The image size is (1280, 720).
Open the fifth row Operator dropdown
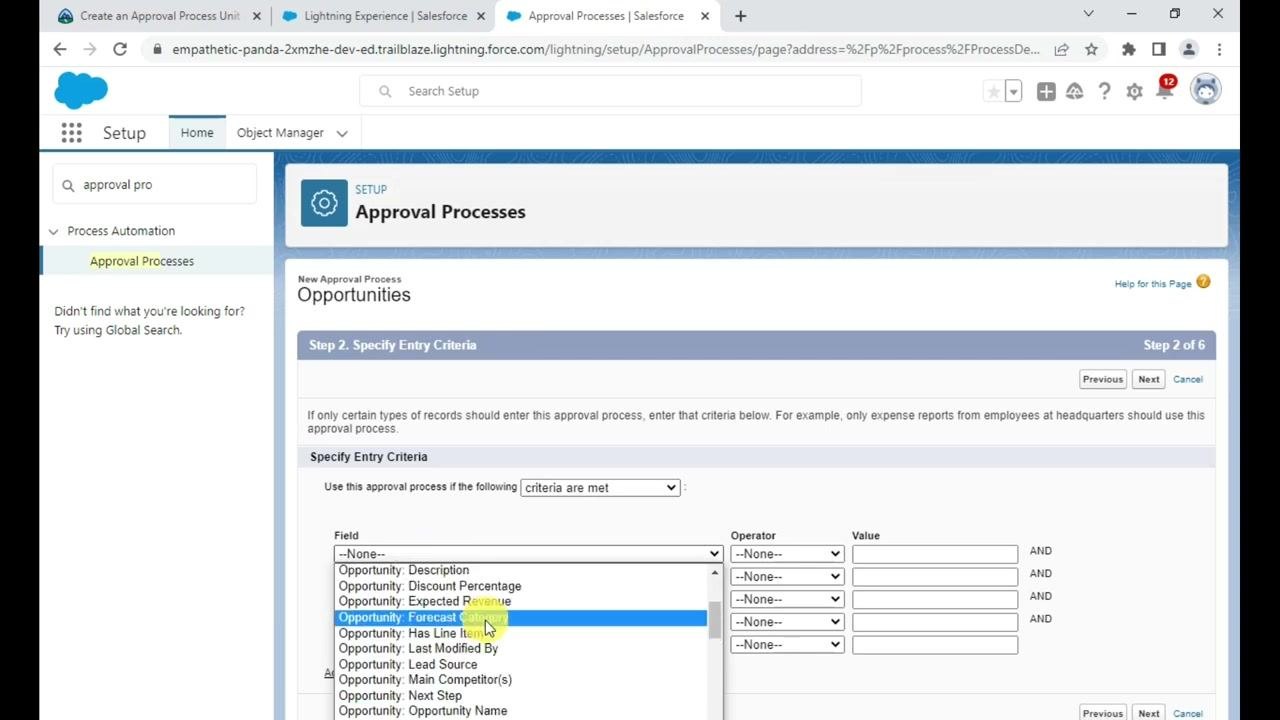click(x=787, y=645)
